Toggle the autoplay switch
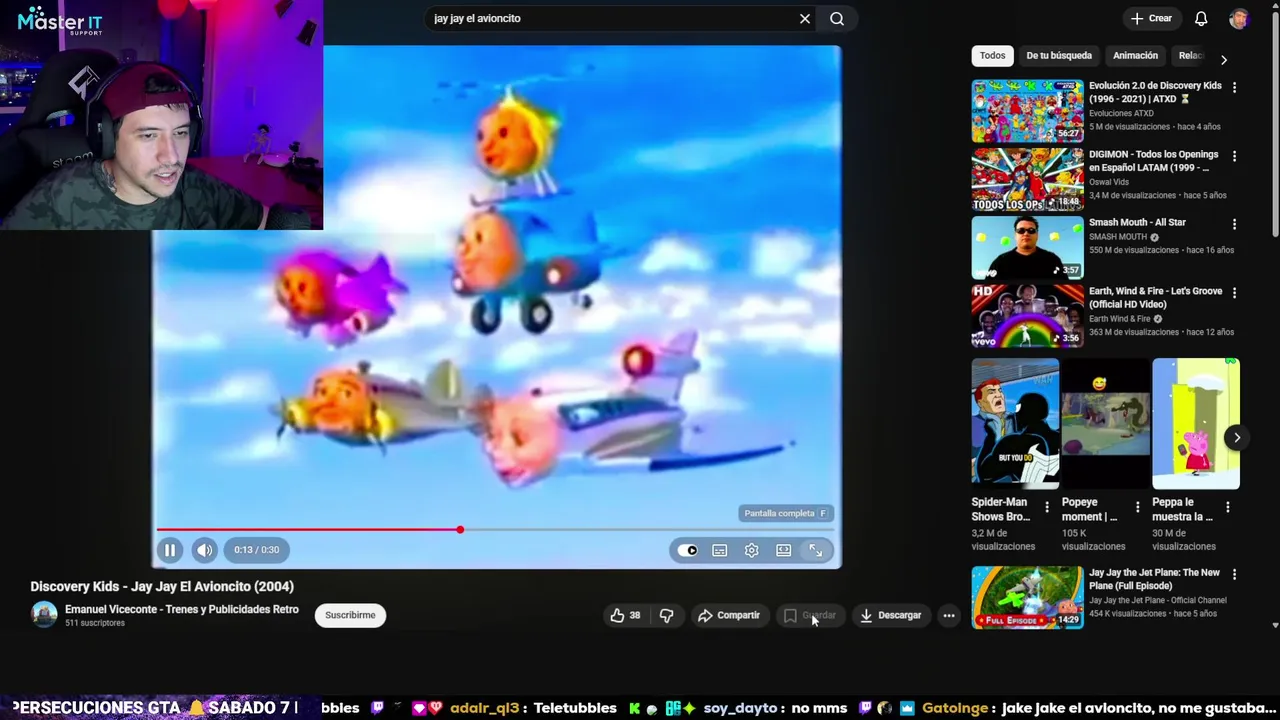 [x=688, y=550]
